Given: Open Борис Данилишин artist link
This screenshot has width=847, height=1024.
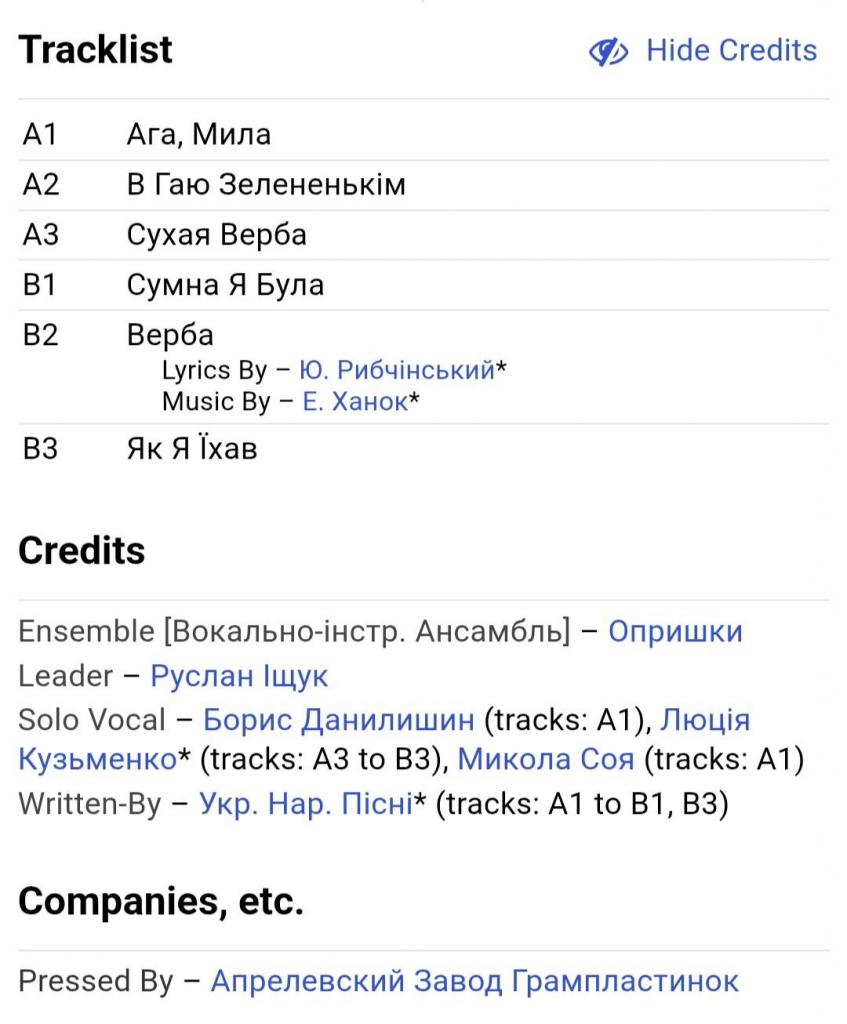Looking at the screenshot, I should point(338,719).
